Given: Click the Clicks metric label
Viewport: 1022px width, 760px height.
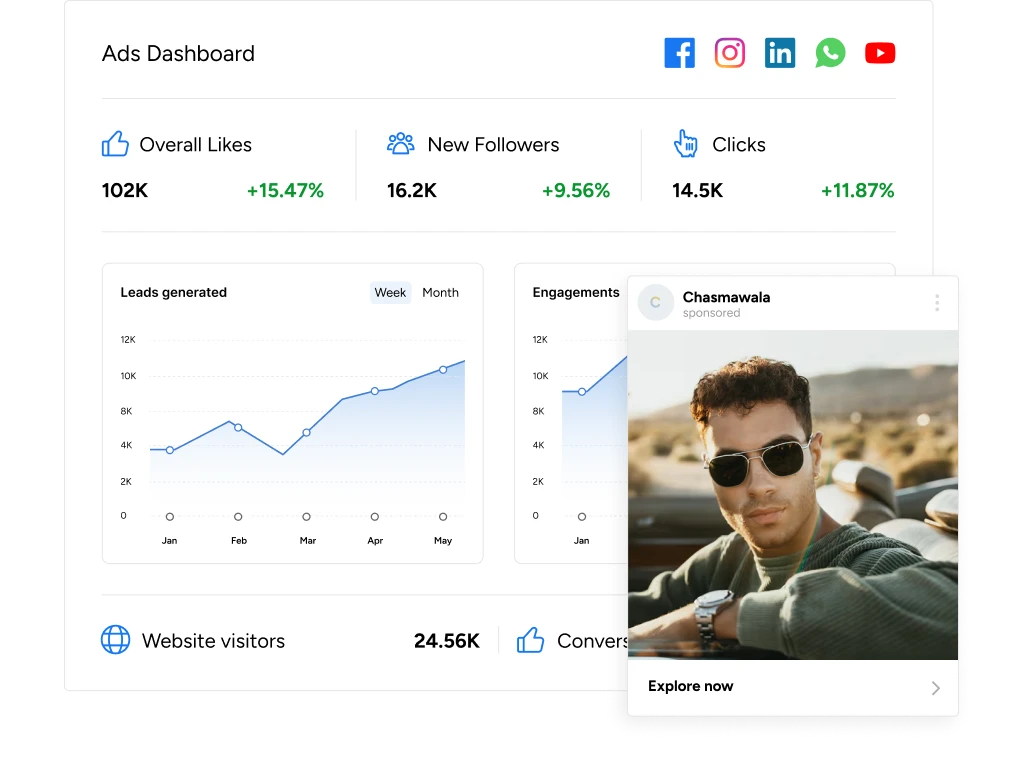Looking at the screenshot, I should (738, 145).
